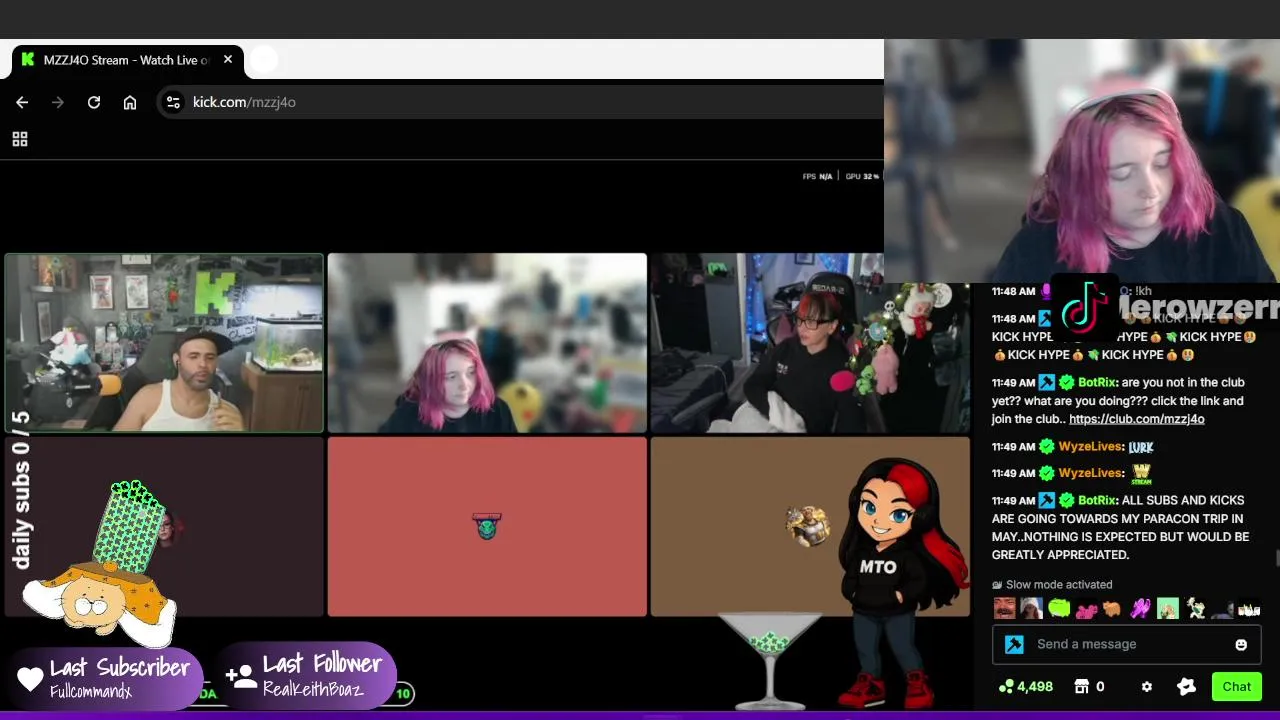Focus the kick.com/mzzj4o address bar
The image size is (1280, 720).
(520, 102)
